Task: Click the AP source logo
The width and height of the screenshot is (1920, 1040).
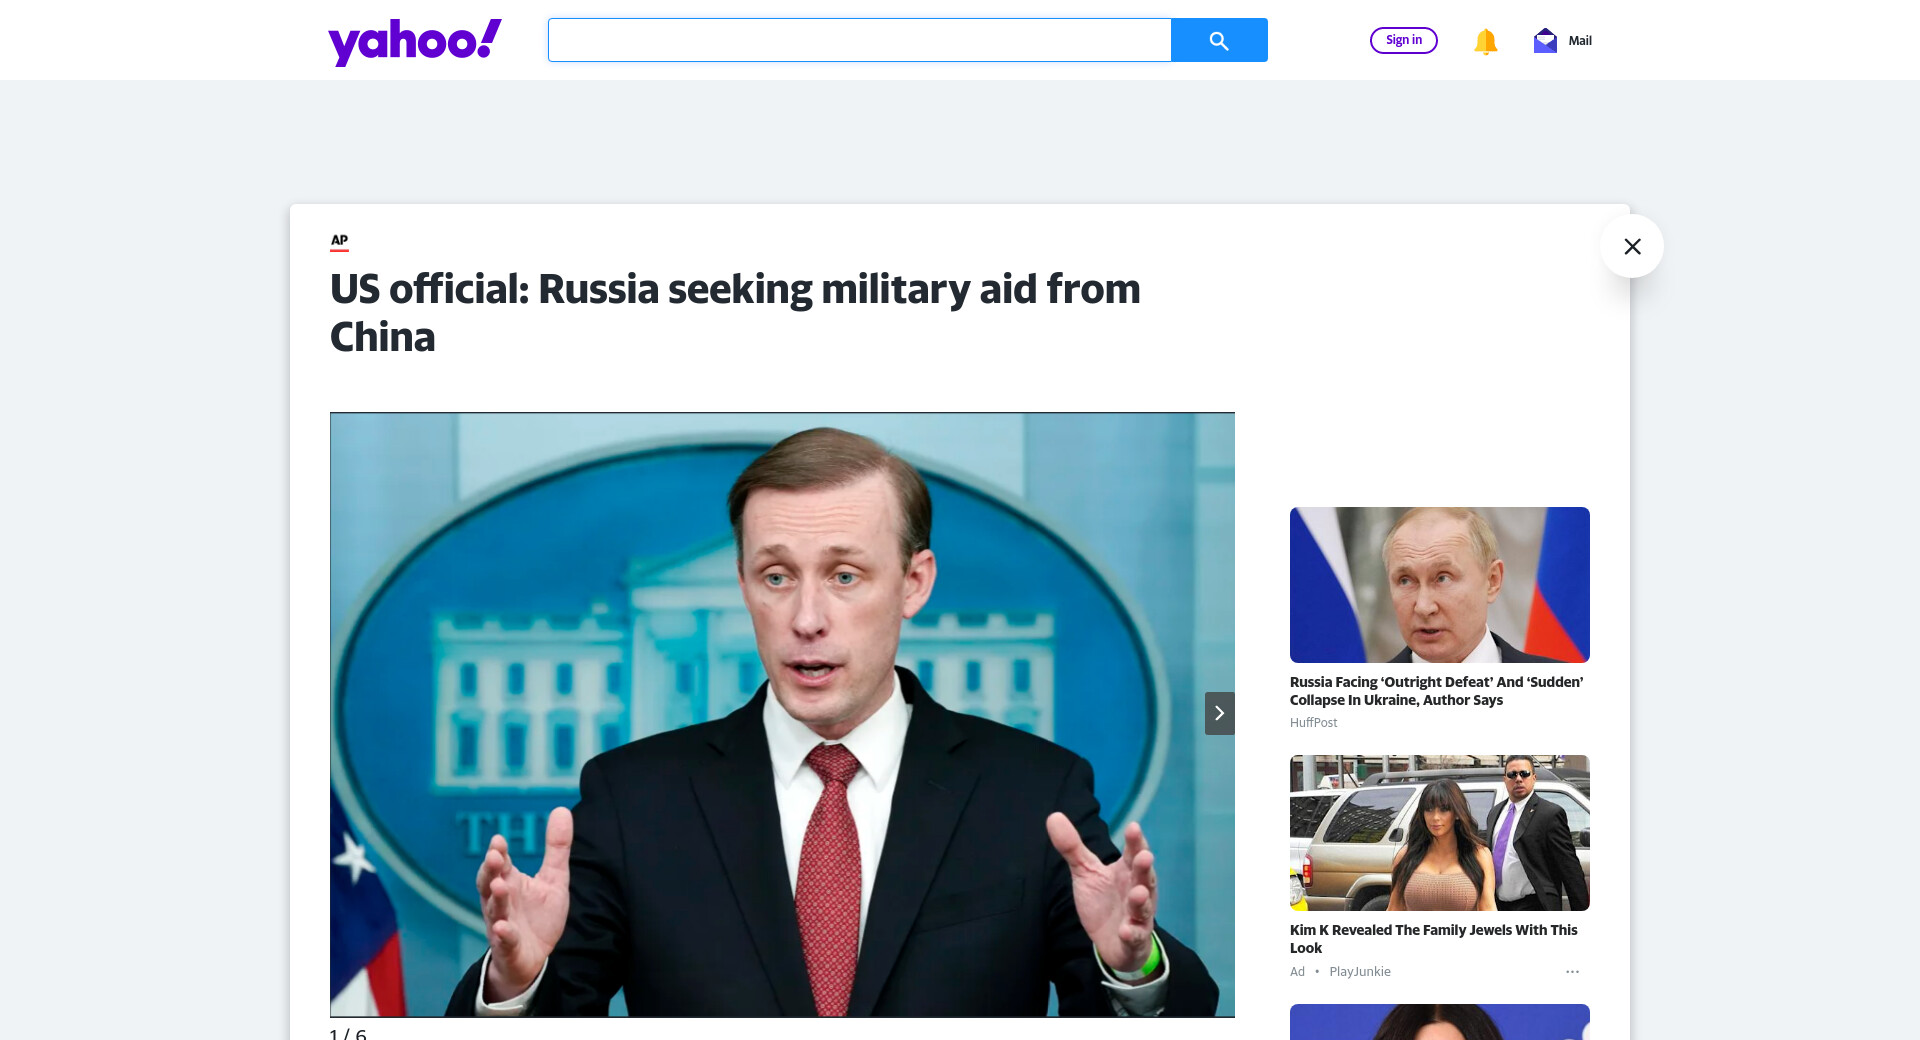Action: [x=340, y=241]
